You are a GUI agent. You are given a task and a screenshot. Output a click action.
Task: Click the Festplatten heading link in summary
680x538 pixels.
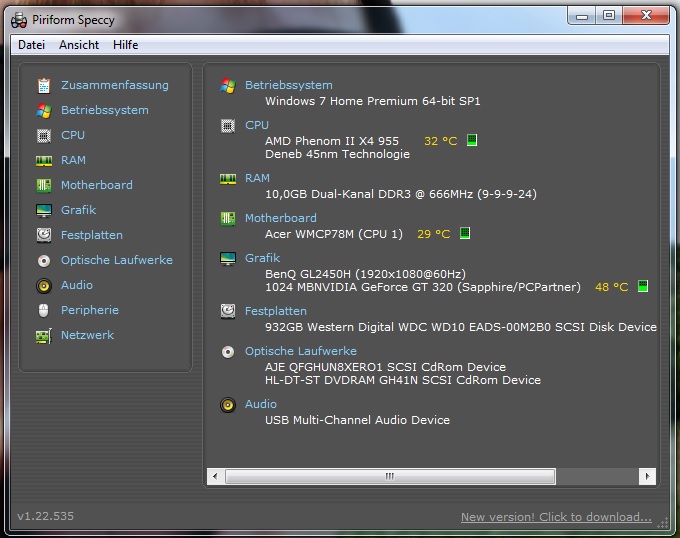[x=276, y=311]
